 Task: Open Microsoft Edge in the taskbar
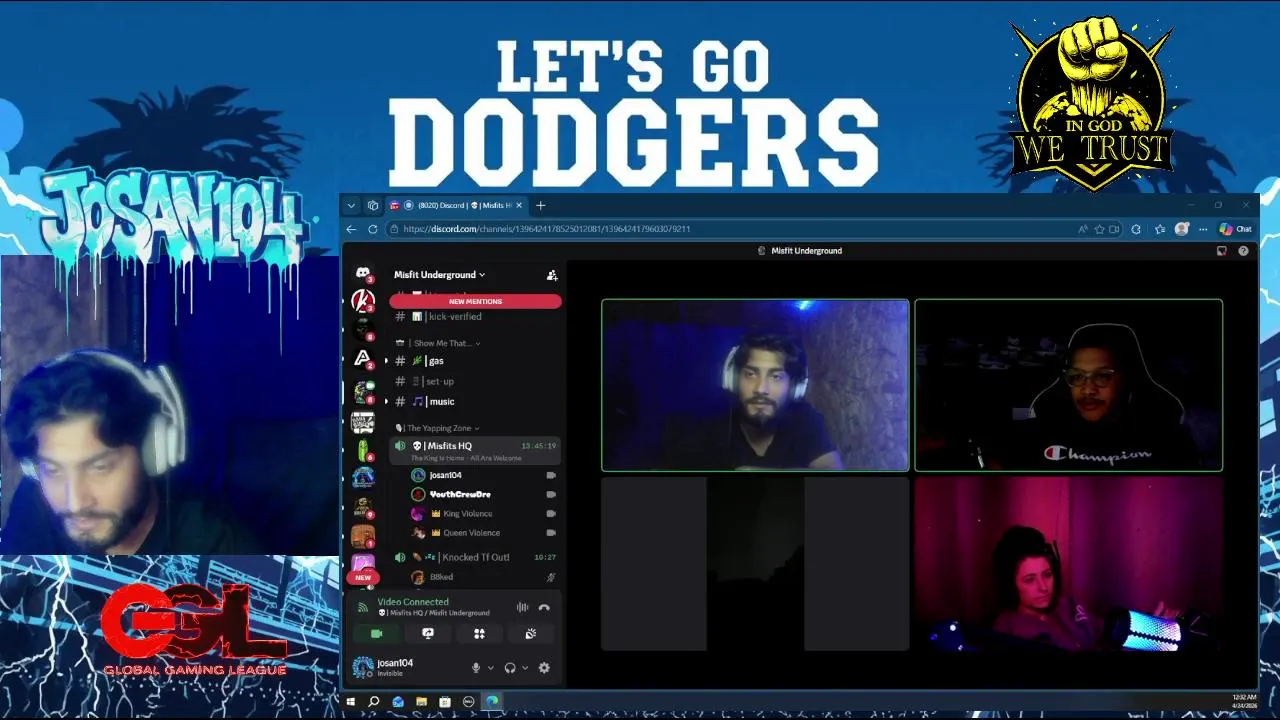click(492, 701)
